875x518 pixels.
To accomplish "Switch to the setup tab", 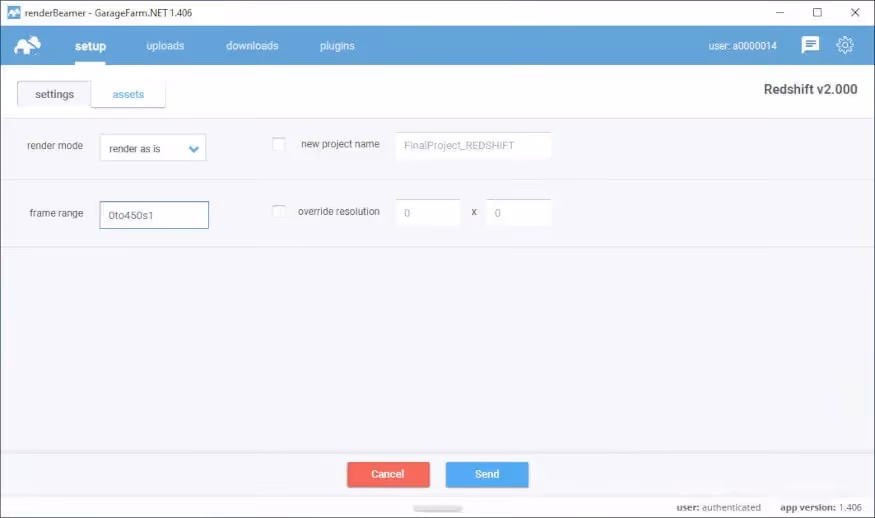I will click(90, 46).
